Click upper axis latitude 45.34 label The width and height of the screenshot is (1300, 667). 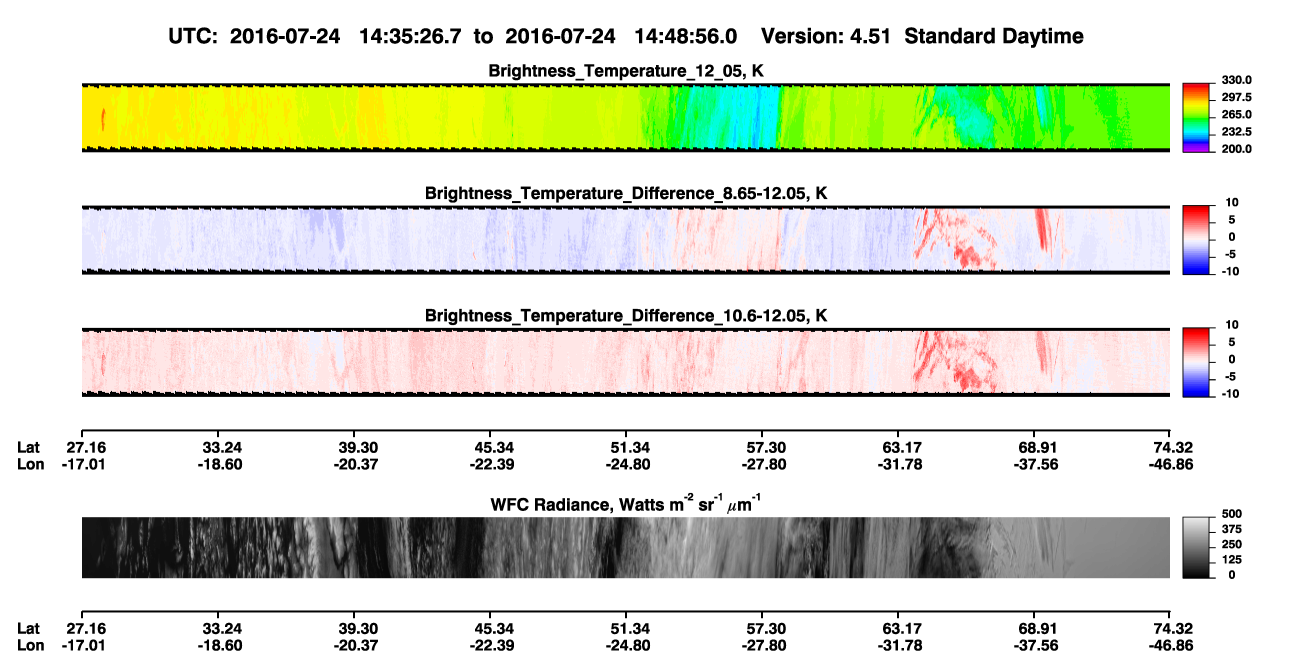pos(492,447)
